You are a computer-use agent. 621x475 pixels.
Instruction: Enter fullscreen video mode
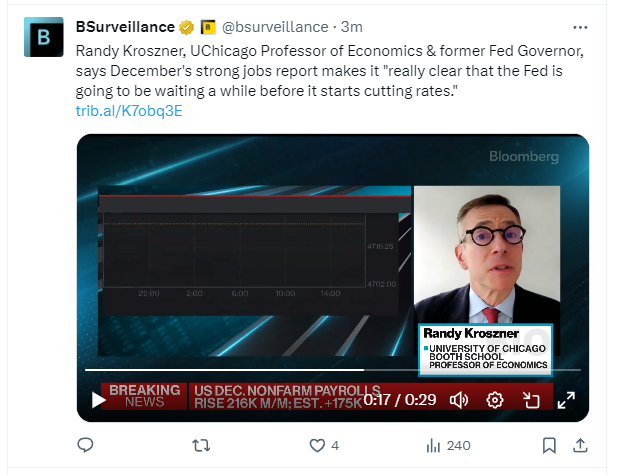click(x=565, y=400)
